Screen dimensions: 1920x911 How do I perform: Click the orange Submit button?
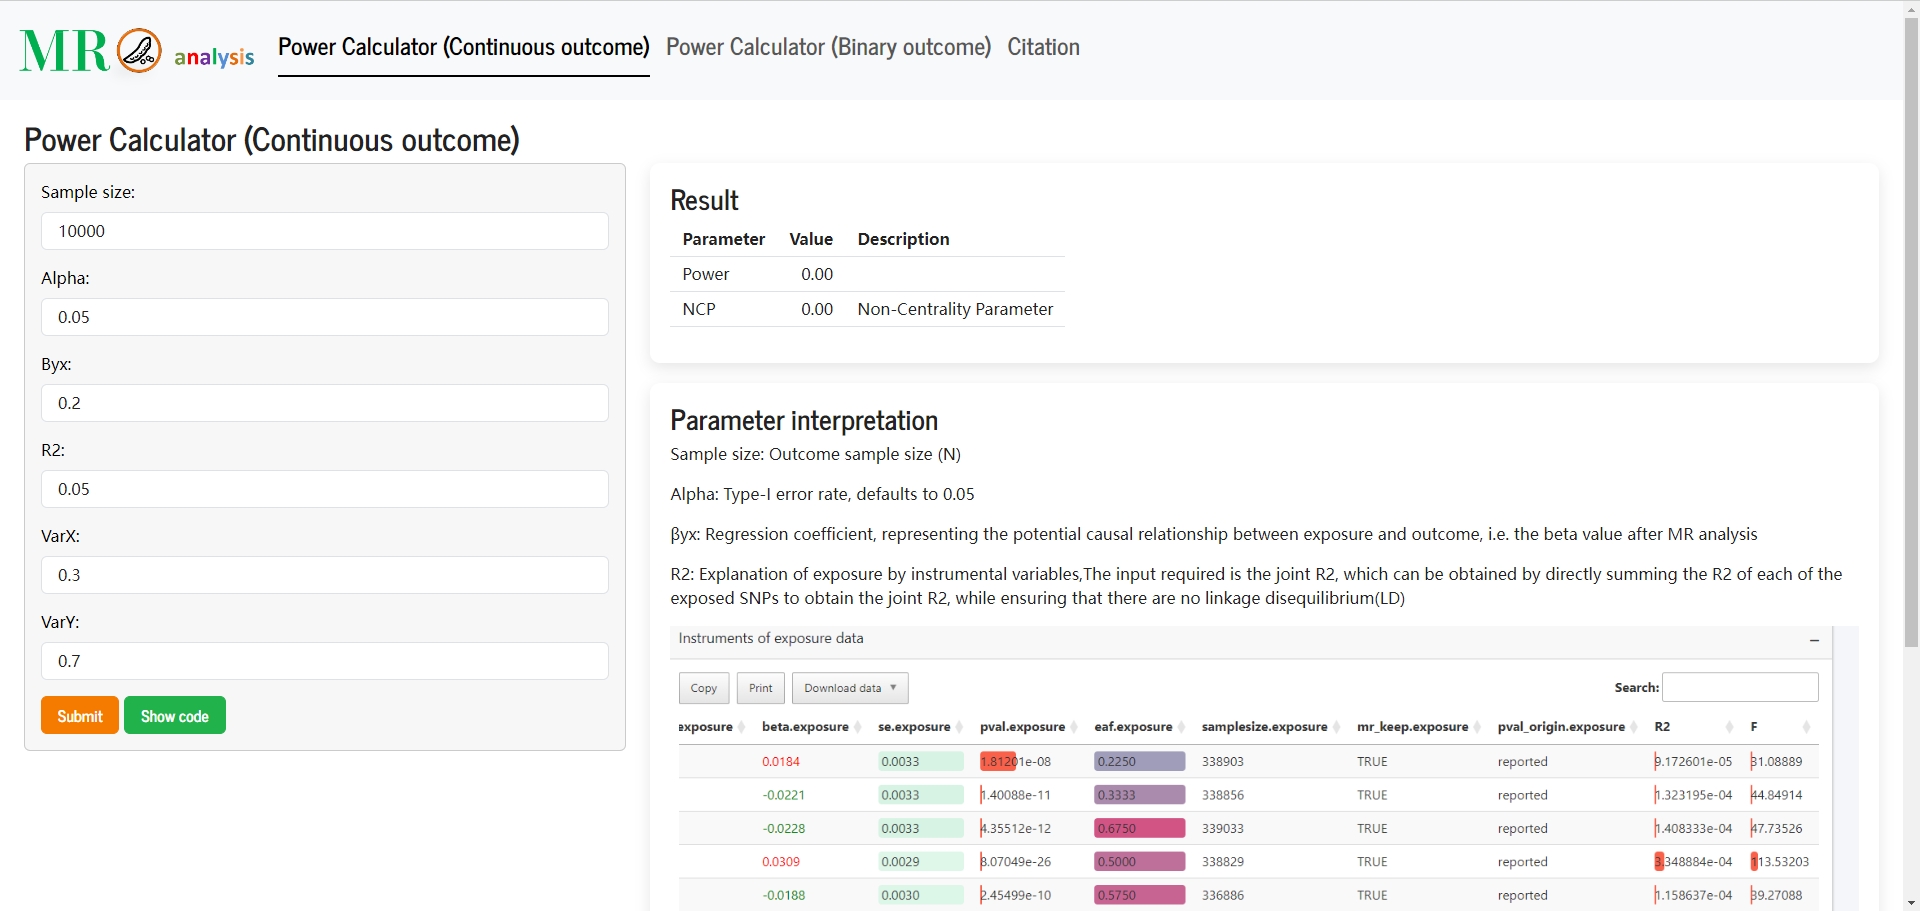coord(80,715)
